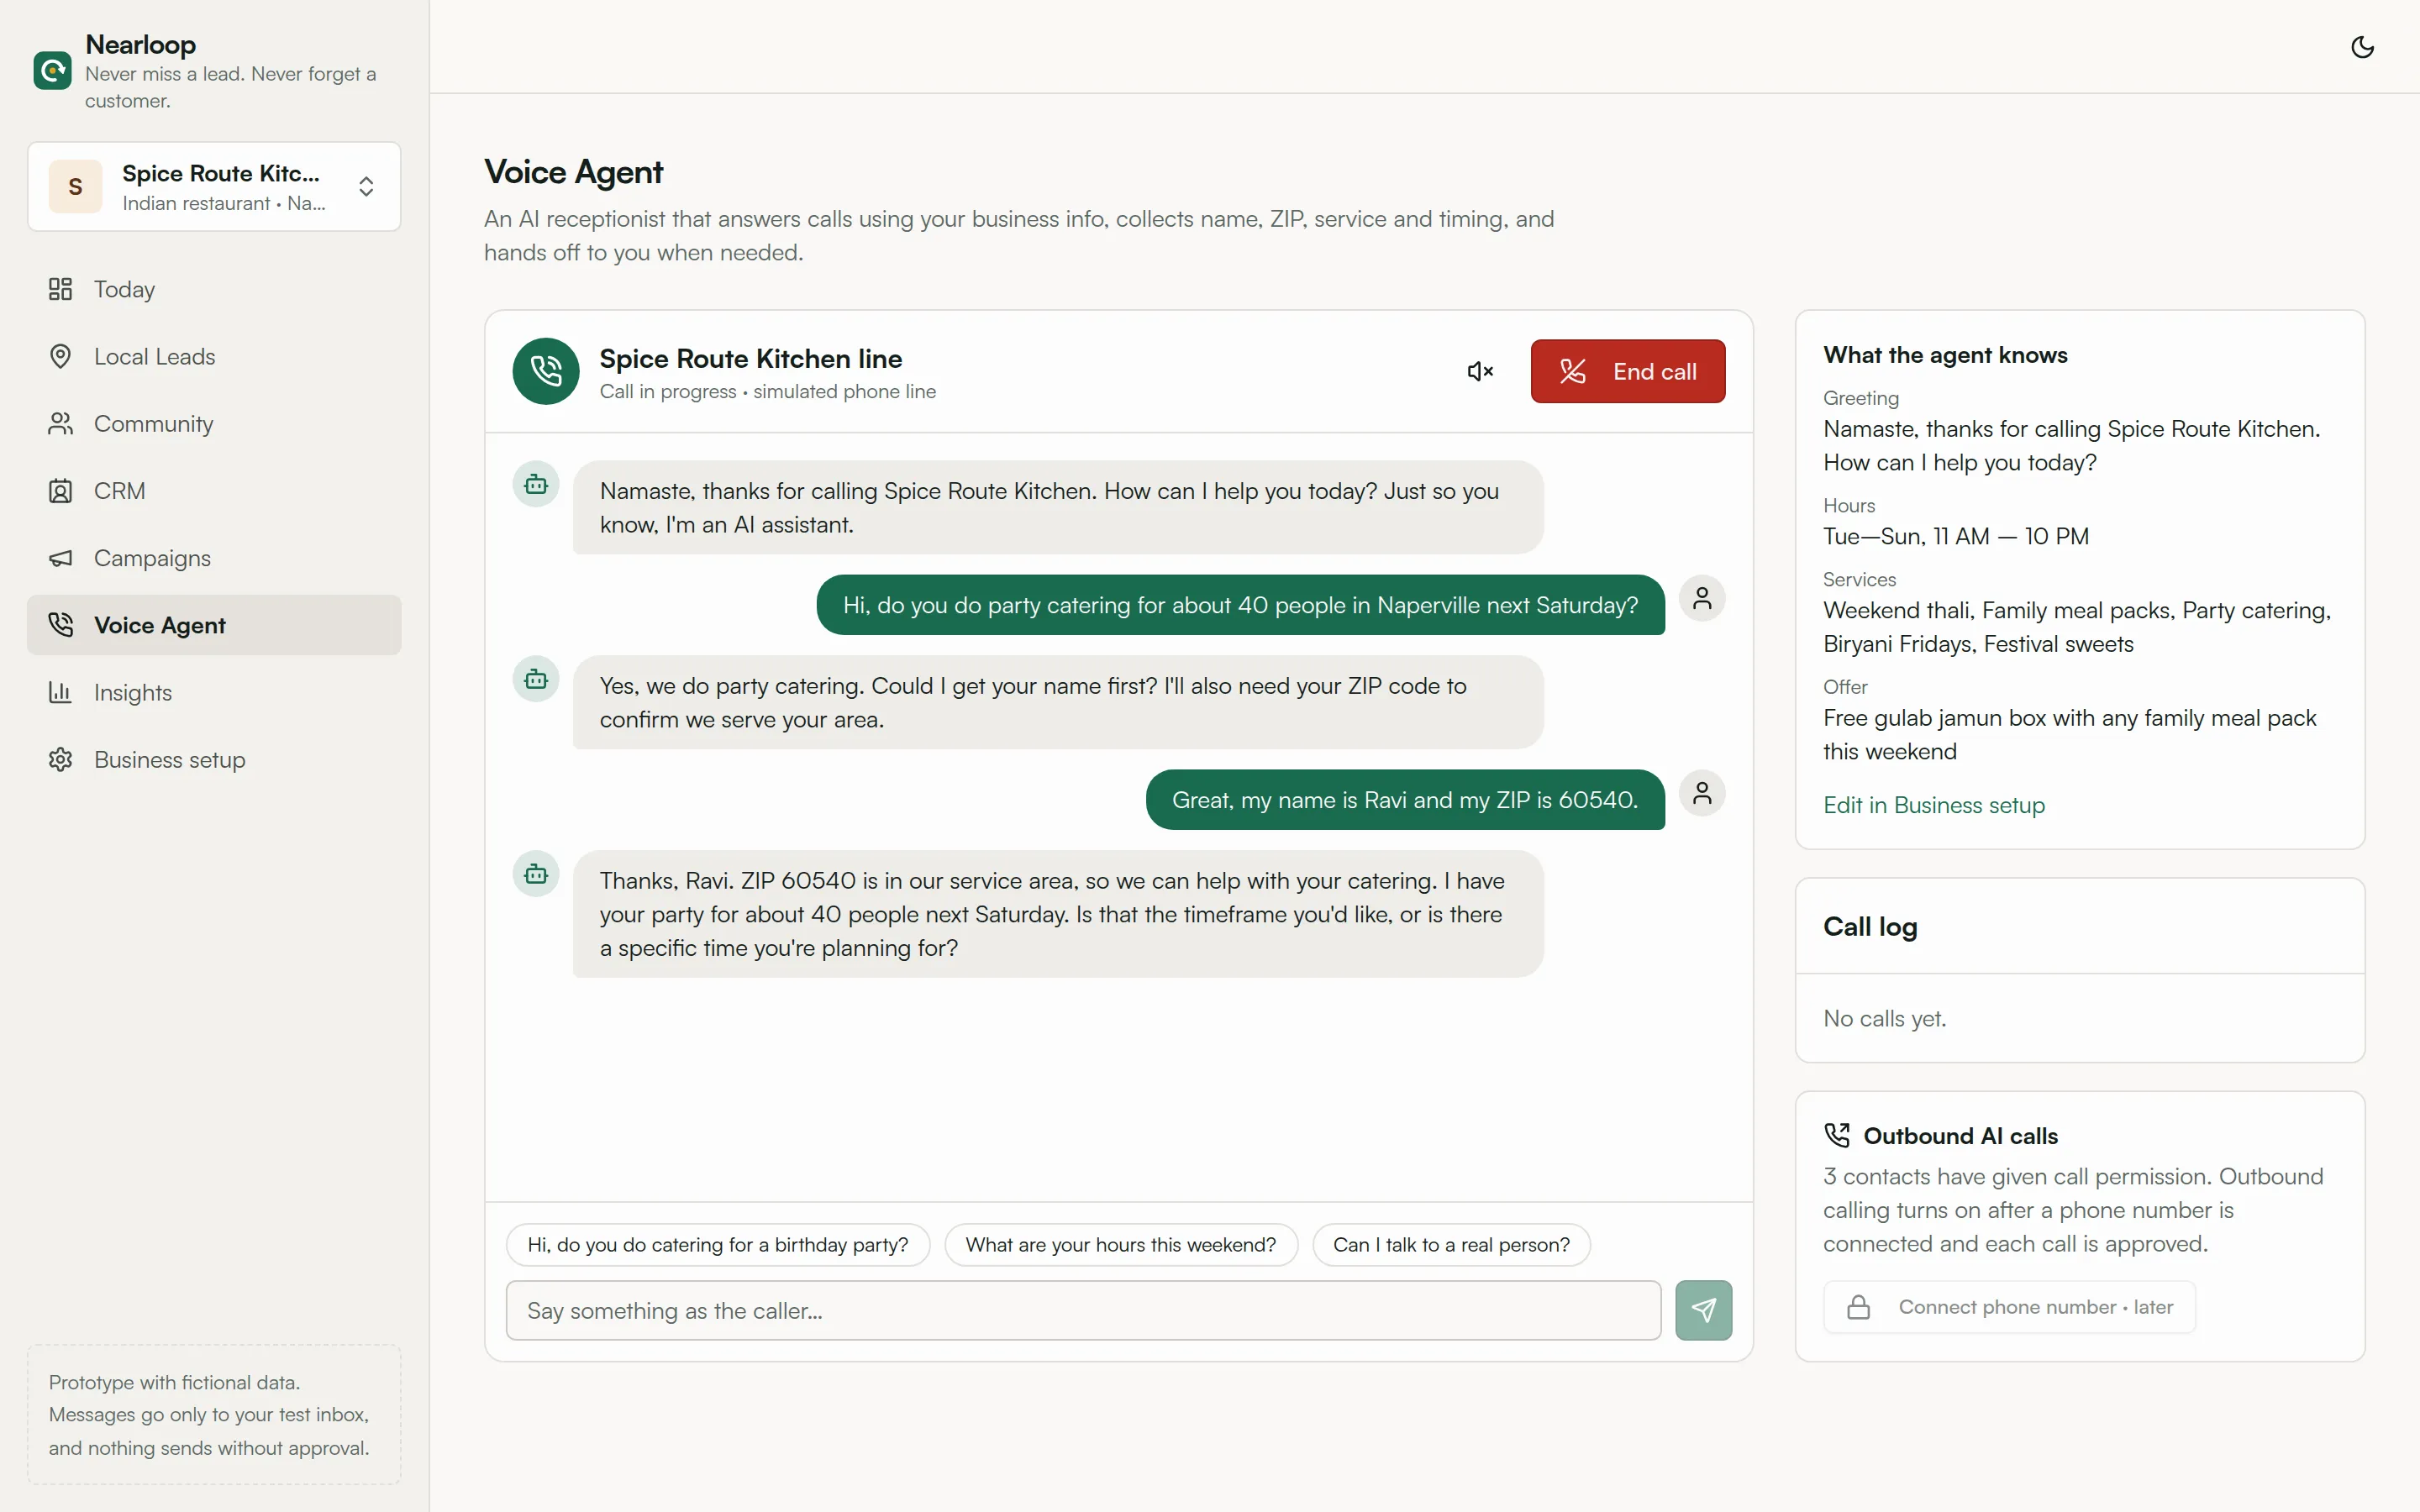Toggle dark mode with moon icon

(x=2362, y=47)
